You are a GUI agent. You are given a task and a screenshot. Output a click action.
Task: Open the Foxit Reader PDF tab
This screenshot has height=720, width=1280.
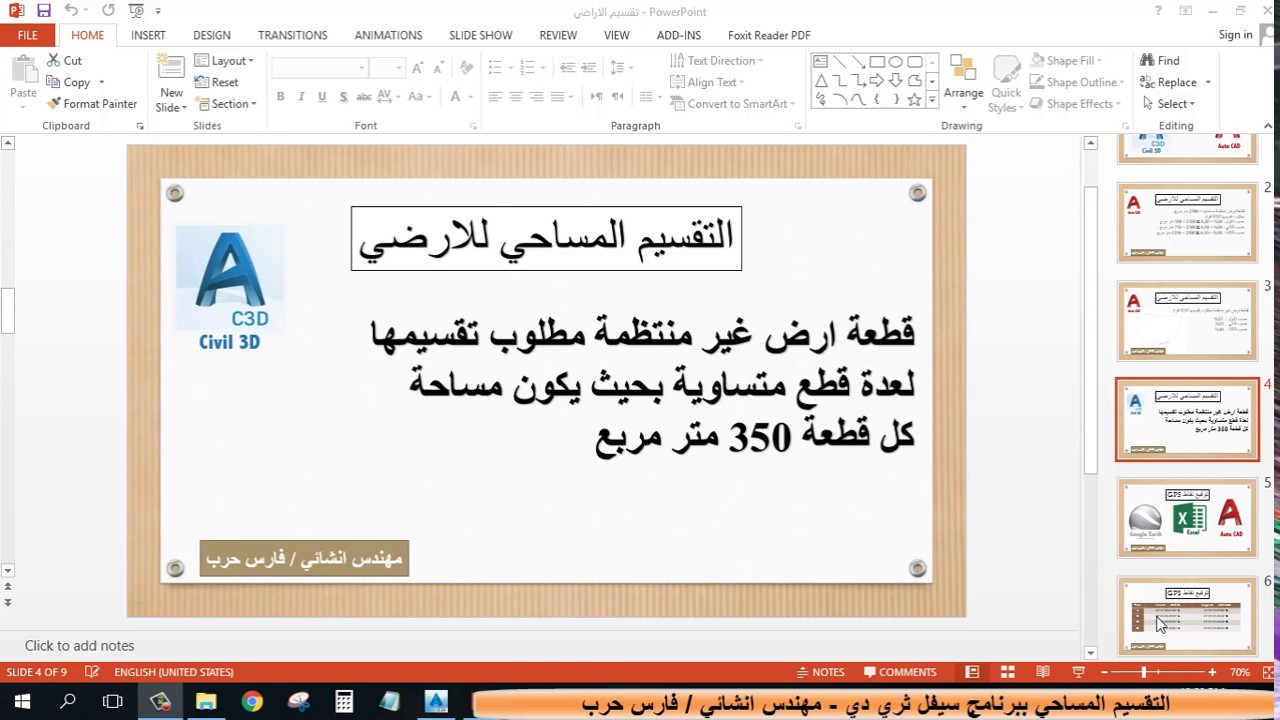coord(769,35)
